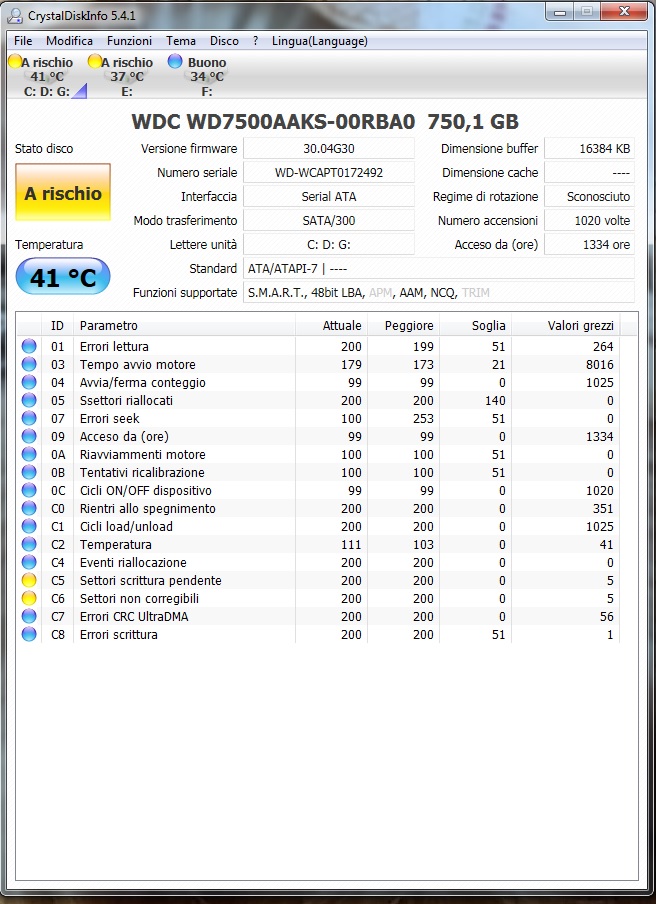Select status circle for Cicli load/unload

(29, 526)
